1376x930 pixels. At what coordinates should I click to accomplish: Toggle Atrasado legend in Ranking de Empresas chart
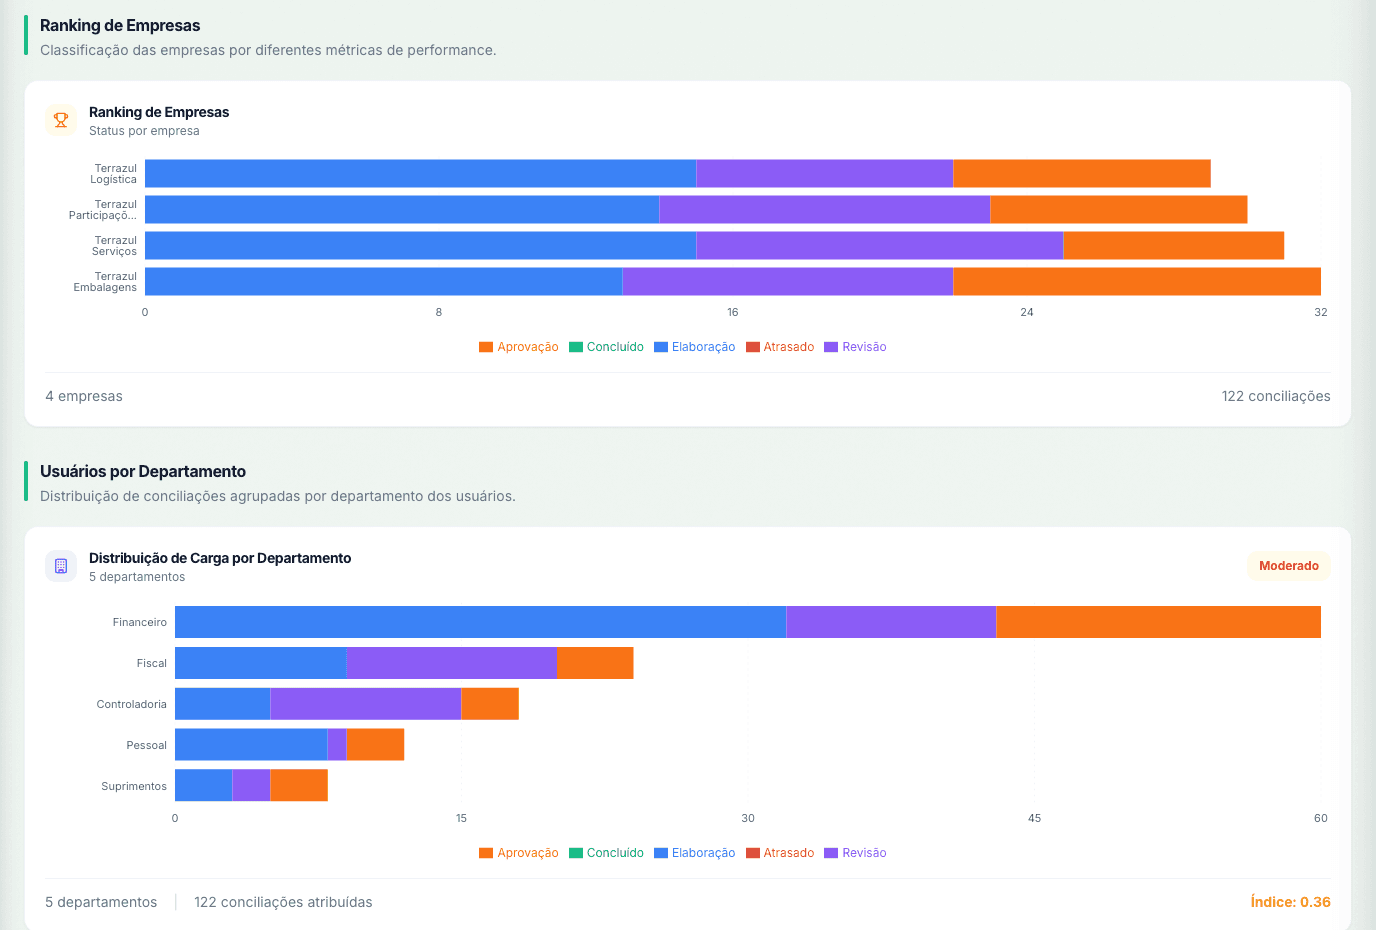tap(780, 347)
